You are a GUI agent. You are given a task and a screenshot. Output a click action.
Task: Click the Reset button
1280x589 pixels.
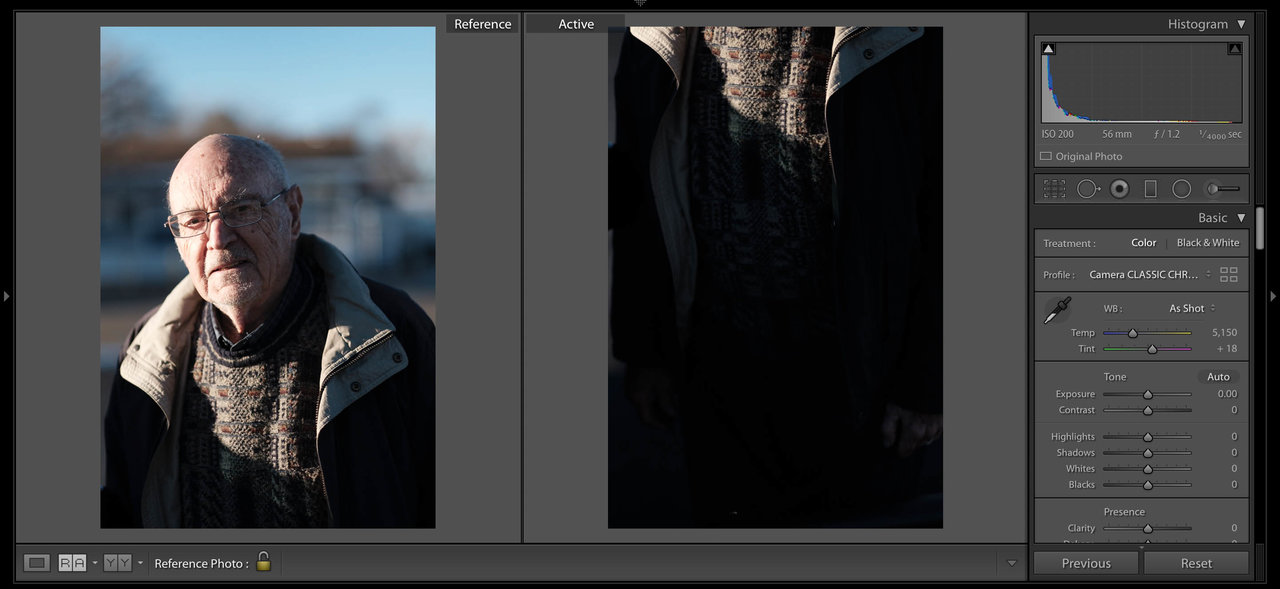(x=1196, y=563)
